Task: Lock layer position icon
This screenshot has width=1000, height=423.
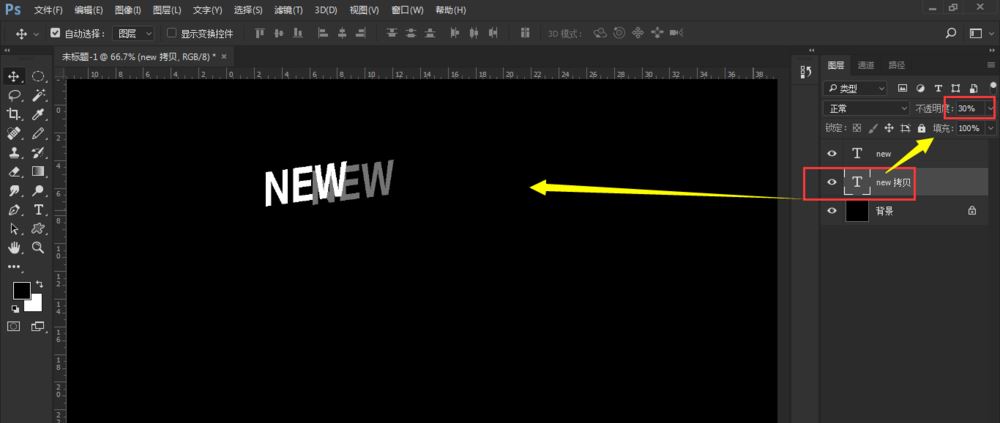Action: tap(889, 128)
